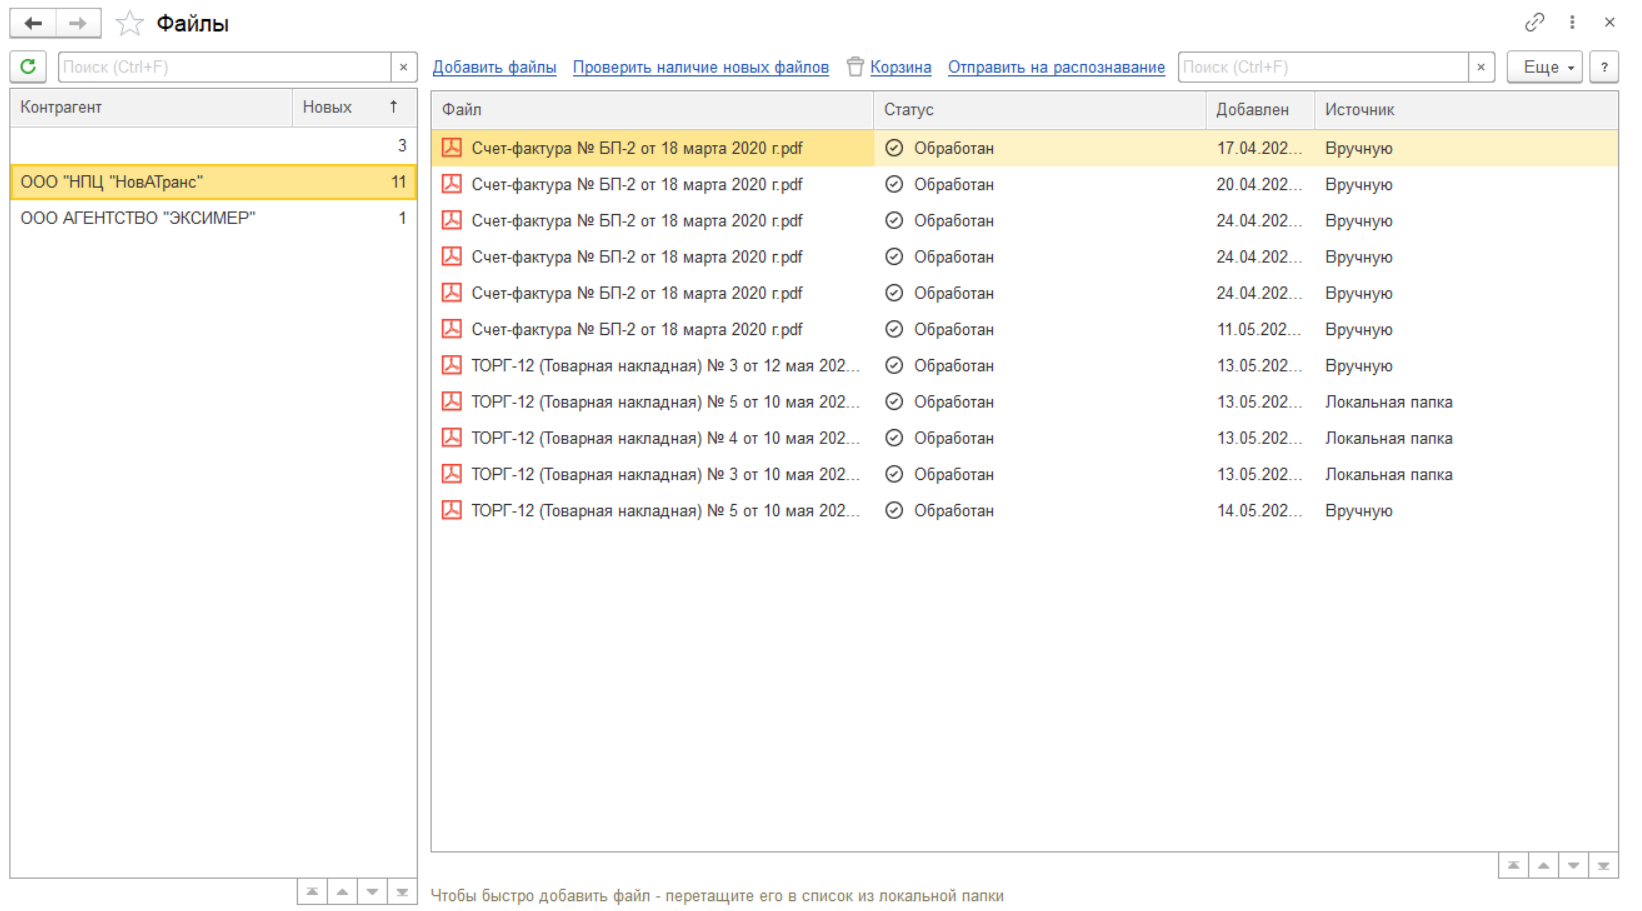The image size is (1642, 911).
Task: Click the date 11.05.202… cell
Action: 1259,329
